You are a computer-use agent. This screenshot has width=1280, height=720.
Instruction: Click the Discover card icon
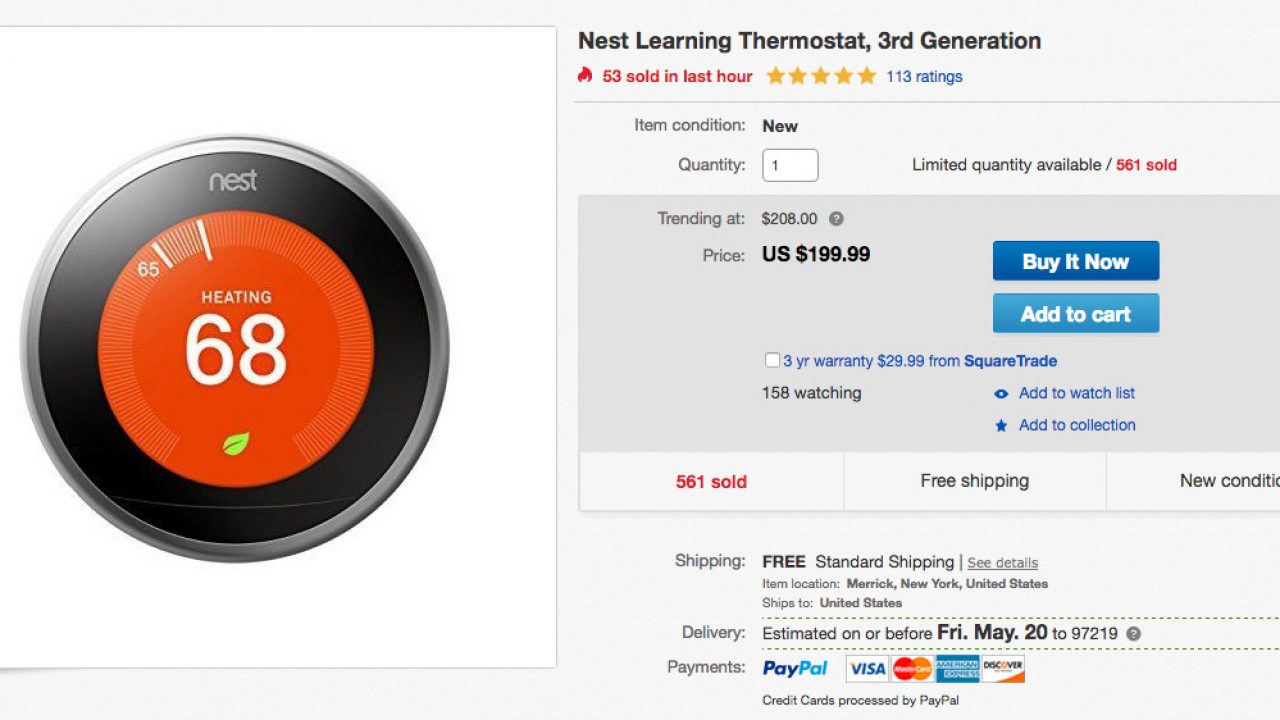[1003, 668]
